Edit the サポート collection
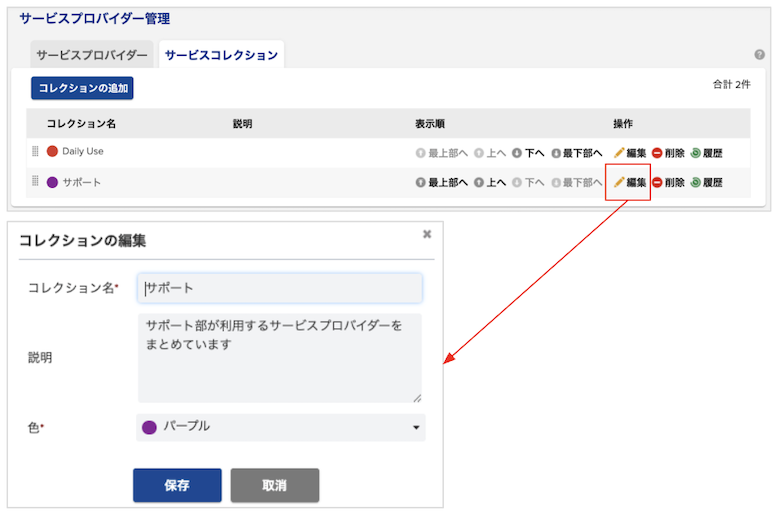This screenshot has width=779, height=514. click(x=630, y=182)
